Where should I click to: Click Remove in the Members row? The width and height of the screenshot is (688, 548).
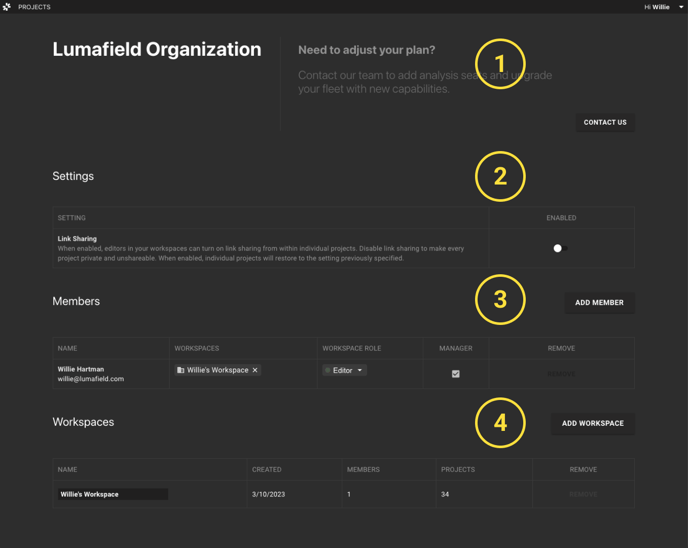click(561, 374)
